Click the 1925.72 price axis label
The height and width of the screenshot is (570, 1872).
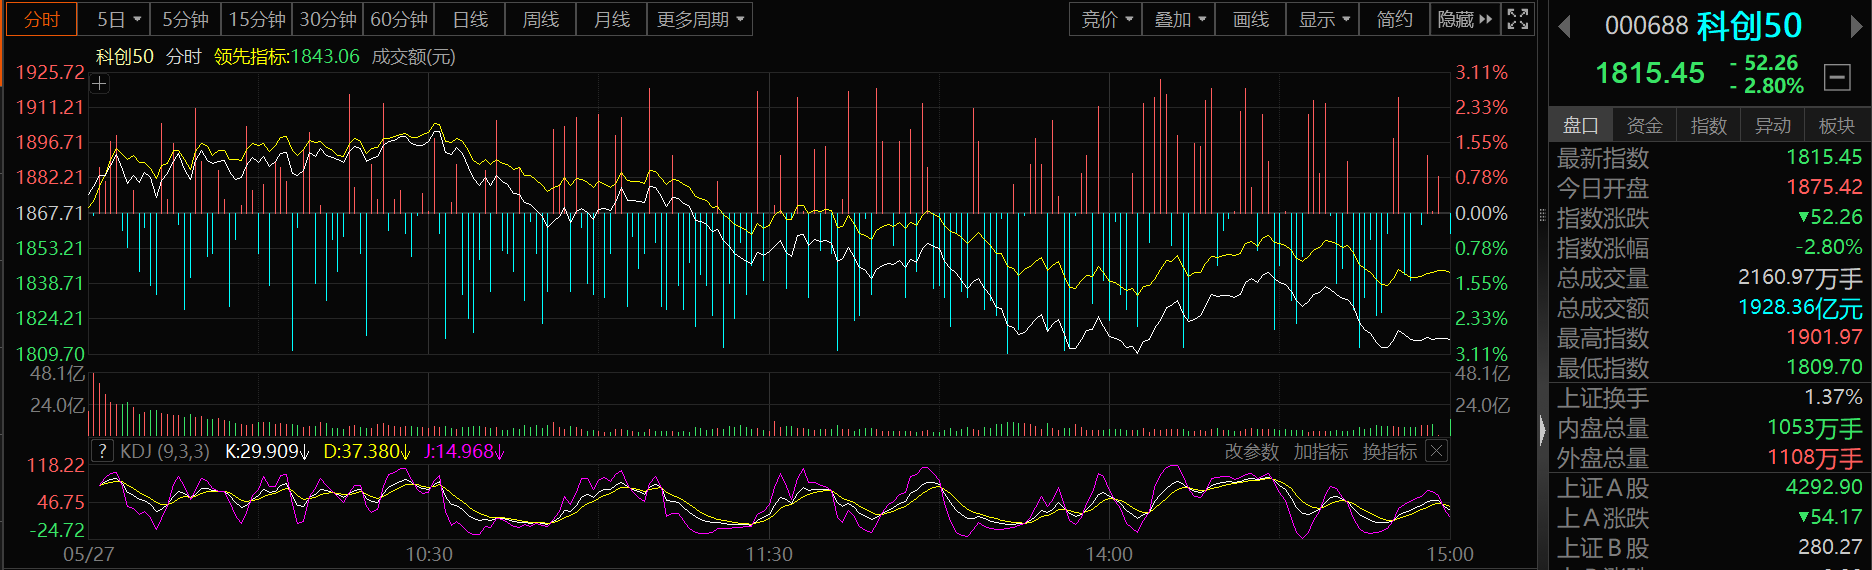pos(50,72)
